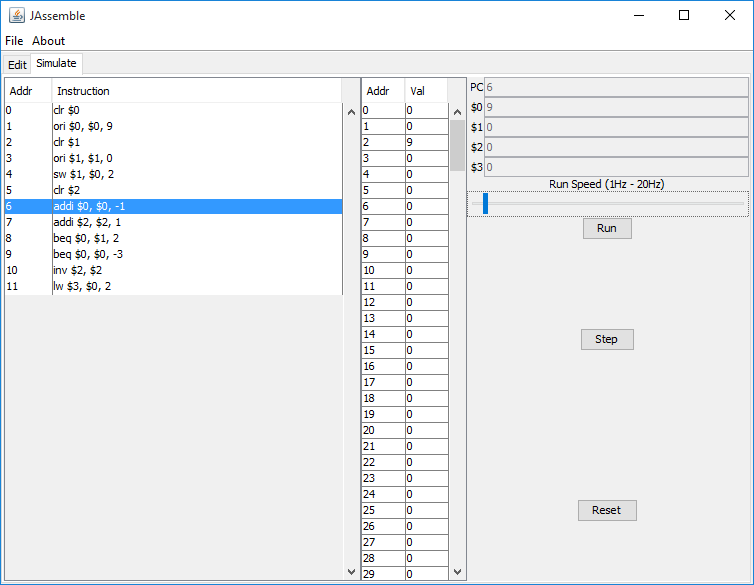Image resolution: width=754 pixels, height=585 pixels.
Task: Close the JAssemble window
Action: pyautogui.click(x=729, y=15)
